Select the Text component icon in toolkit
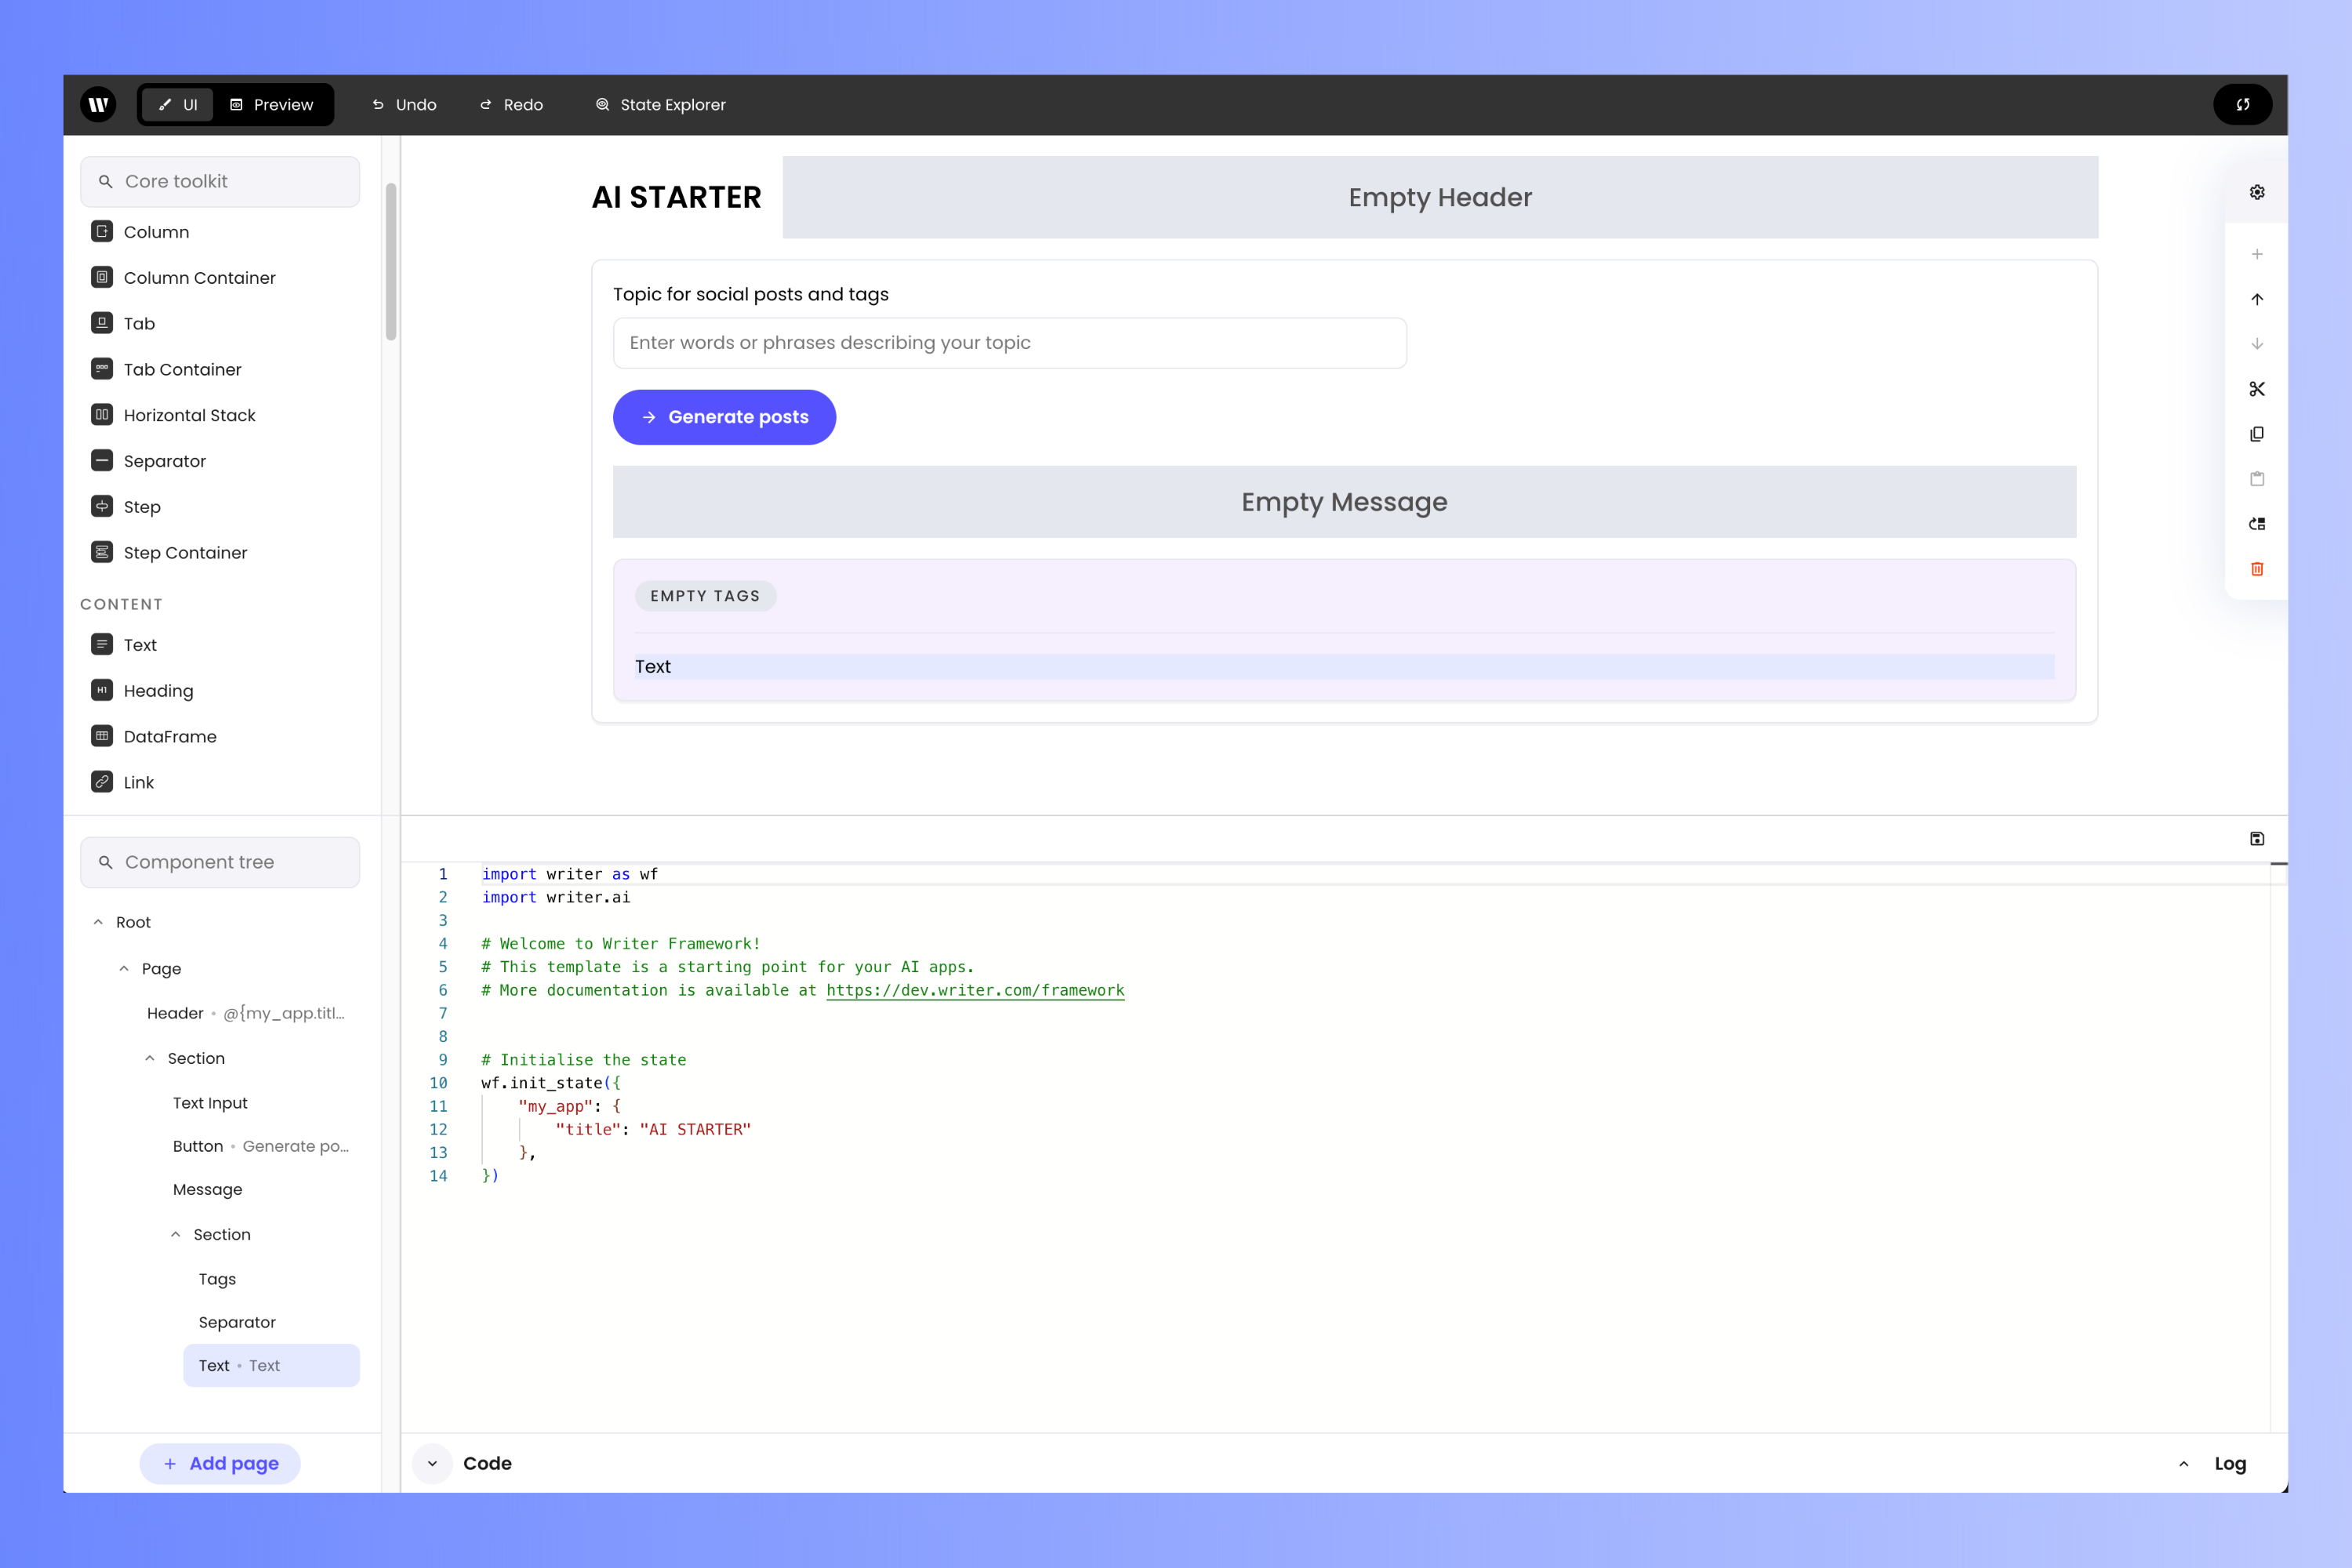 [102, 645]
